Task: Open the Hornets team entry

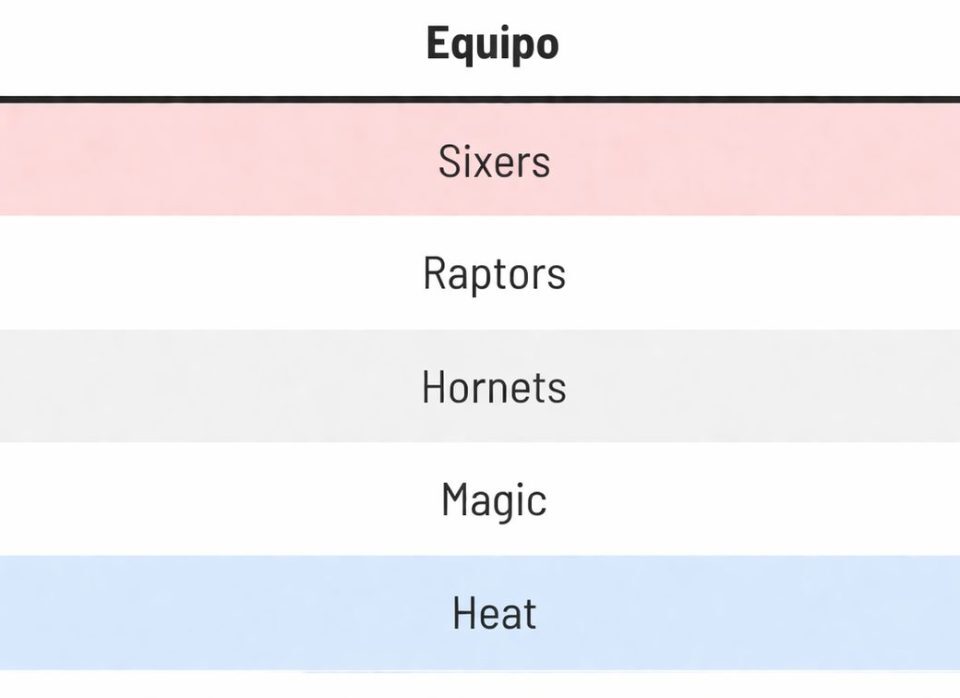Action: point(494,387)
